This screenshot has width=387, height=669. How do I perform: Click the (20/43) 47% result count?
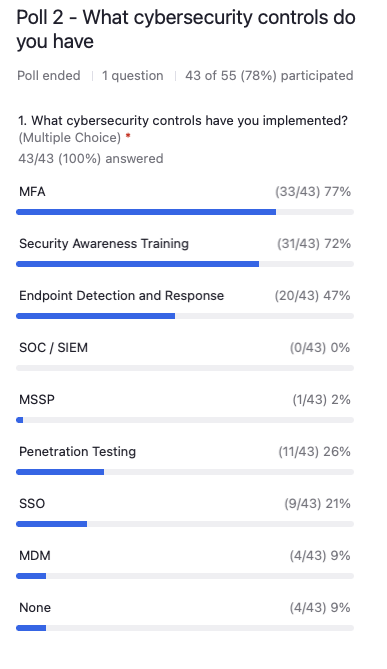(312, 296)
